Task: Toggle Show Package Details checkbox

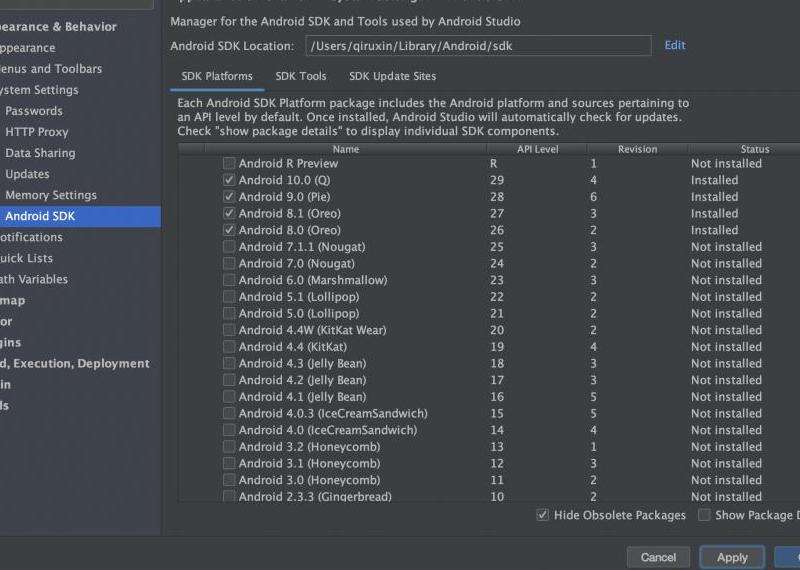Action: (x=704, y=515)
